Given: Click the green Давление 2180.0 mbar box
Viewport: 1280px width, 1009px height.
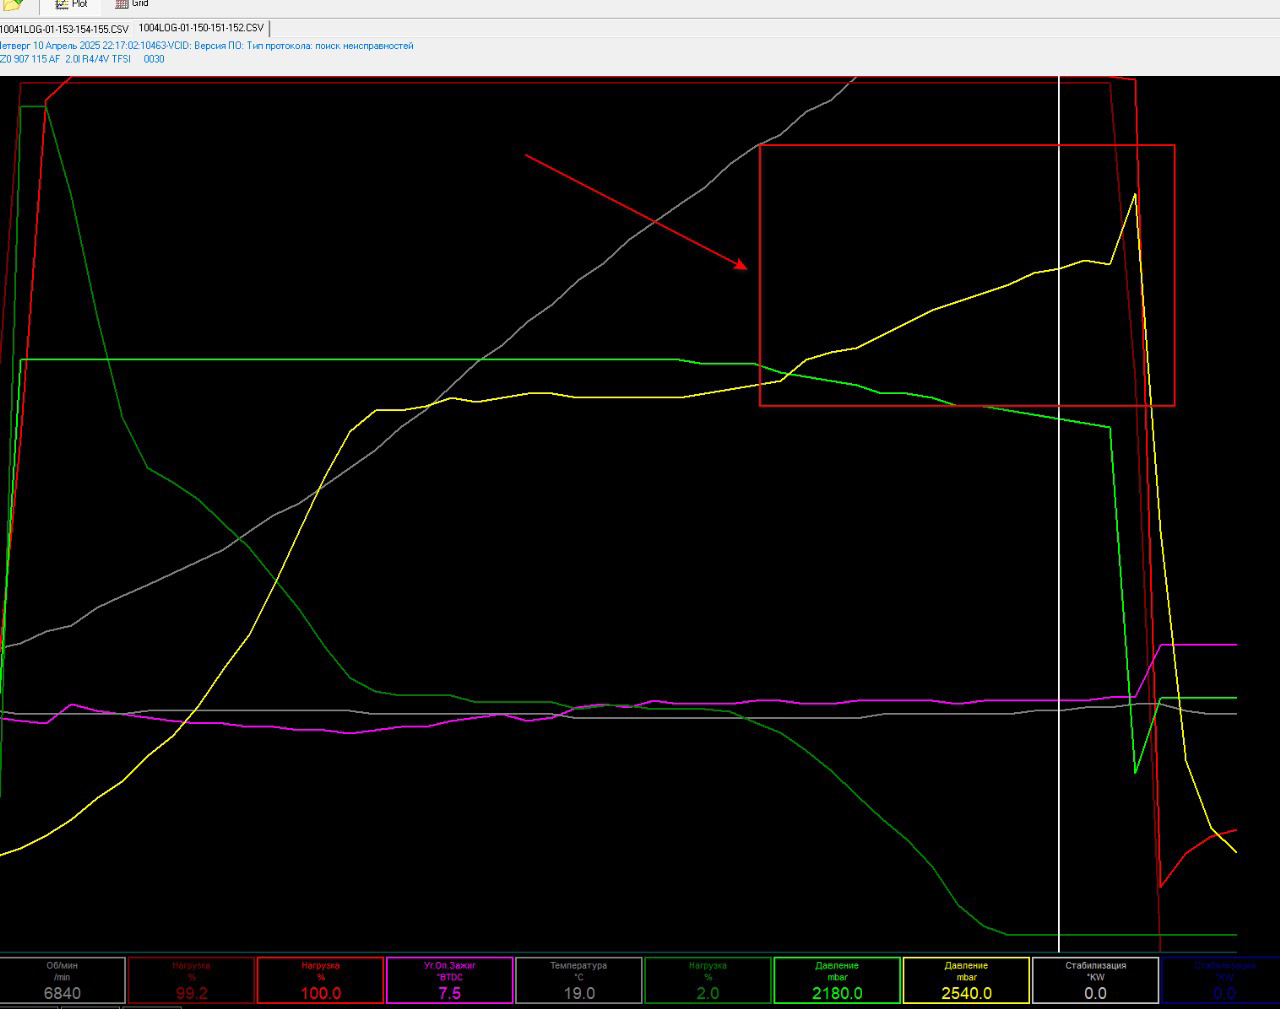Looking at the screenshot, I should pos(837,980).
